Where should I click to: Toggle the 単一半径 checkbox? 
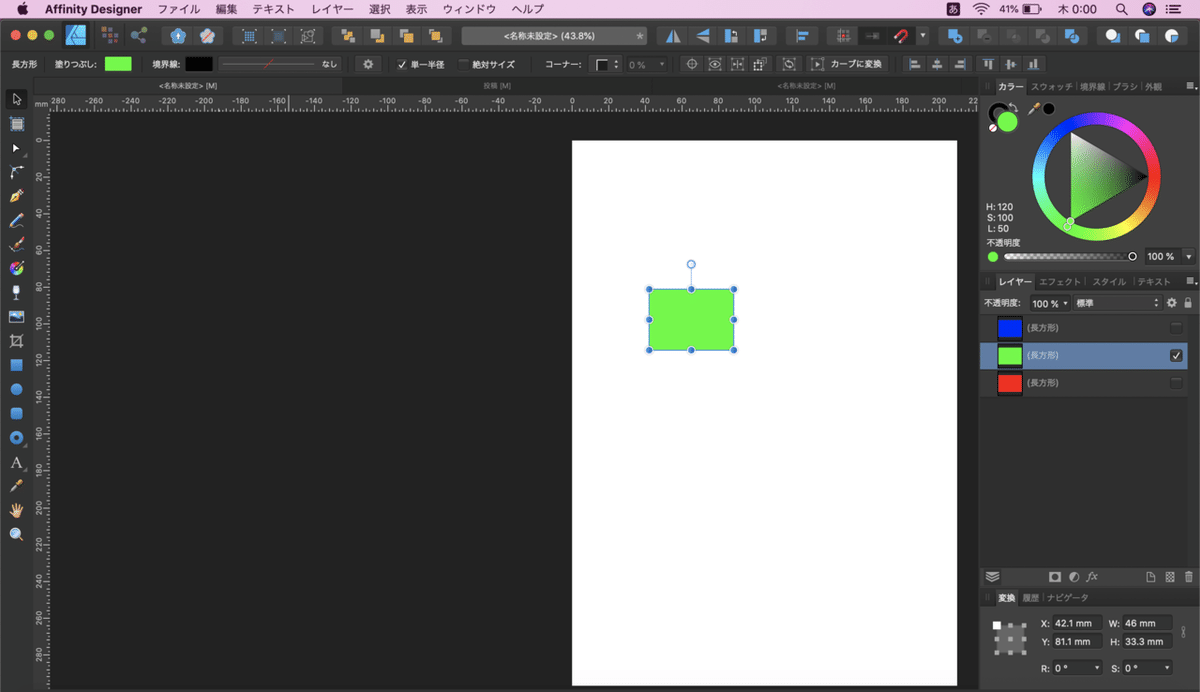click(x=402, y=64)
